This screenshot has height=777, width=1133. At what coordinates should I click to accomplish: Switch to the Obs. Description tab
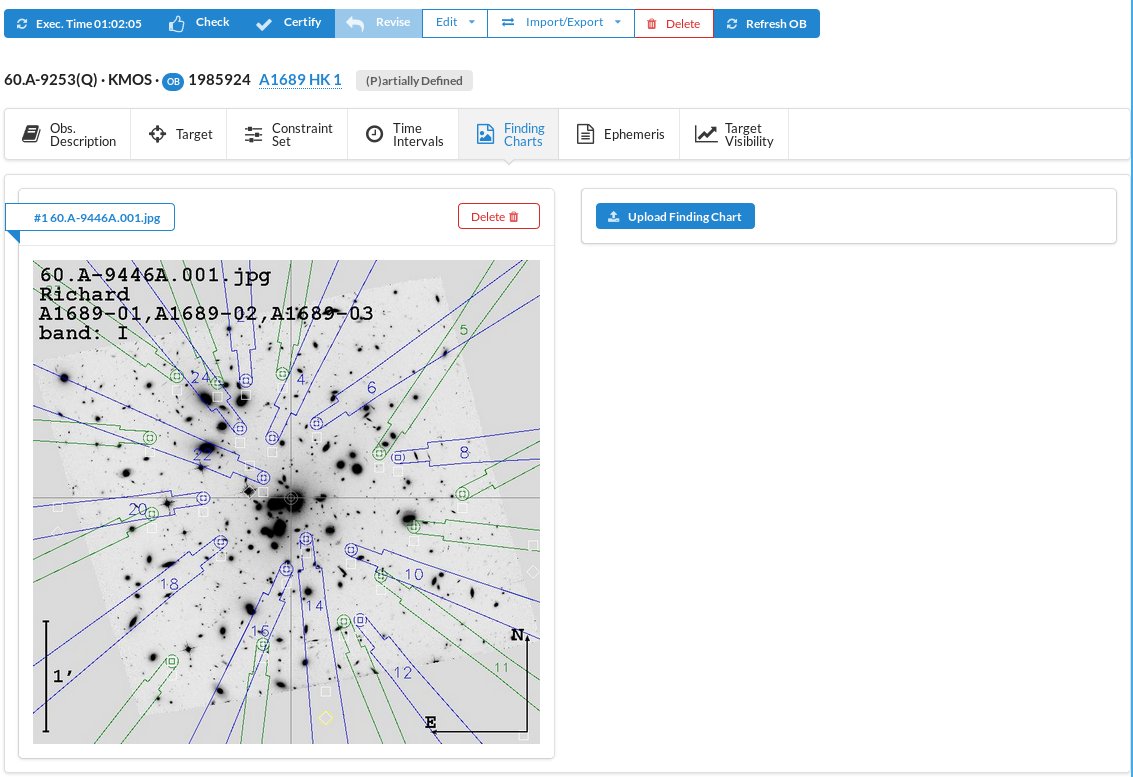coord(68,135)
